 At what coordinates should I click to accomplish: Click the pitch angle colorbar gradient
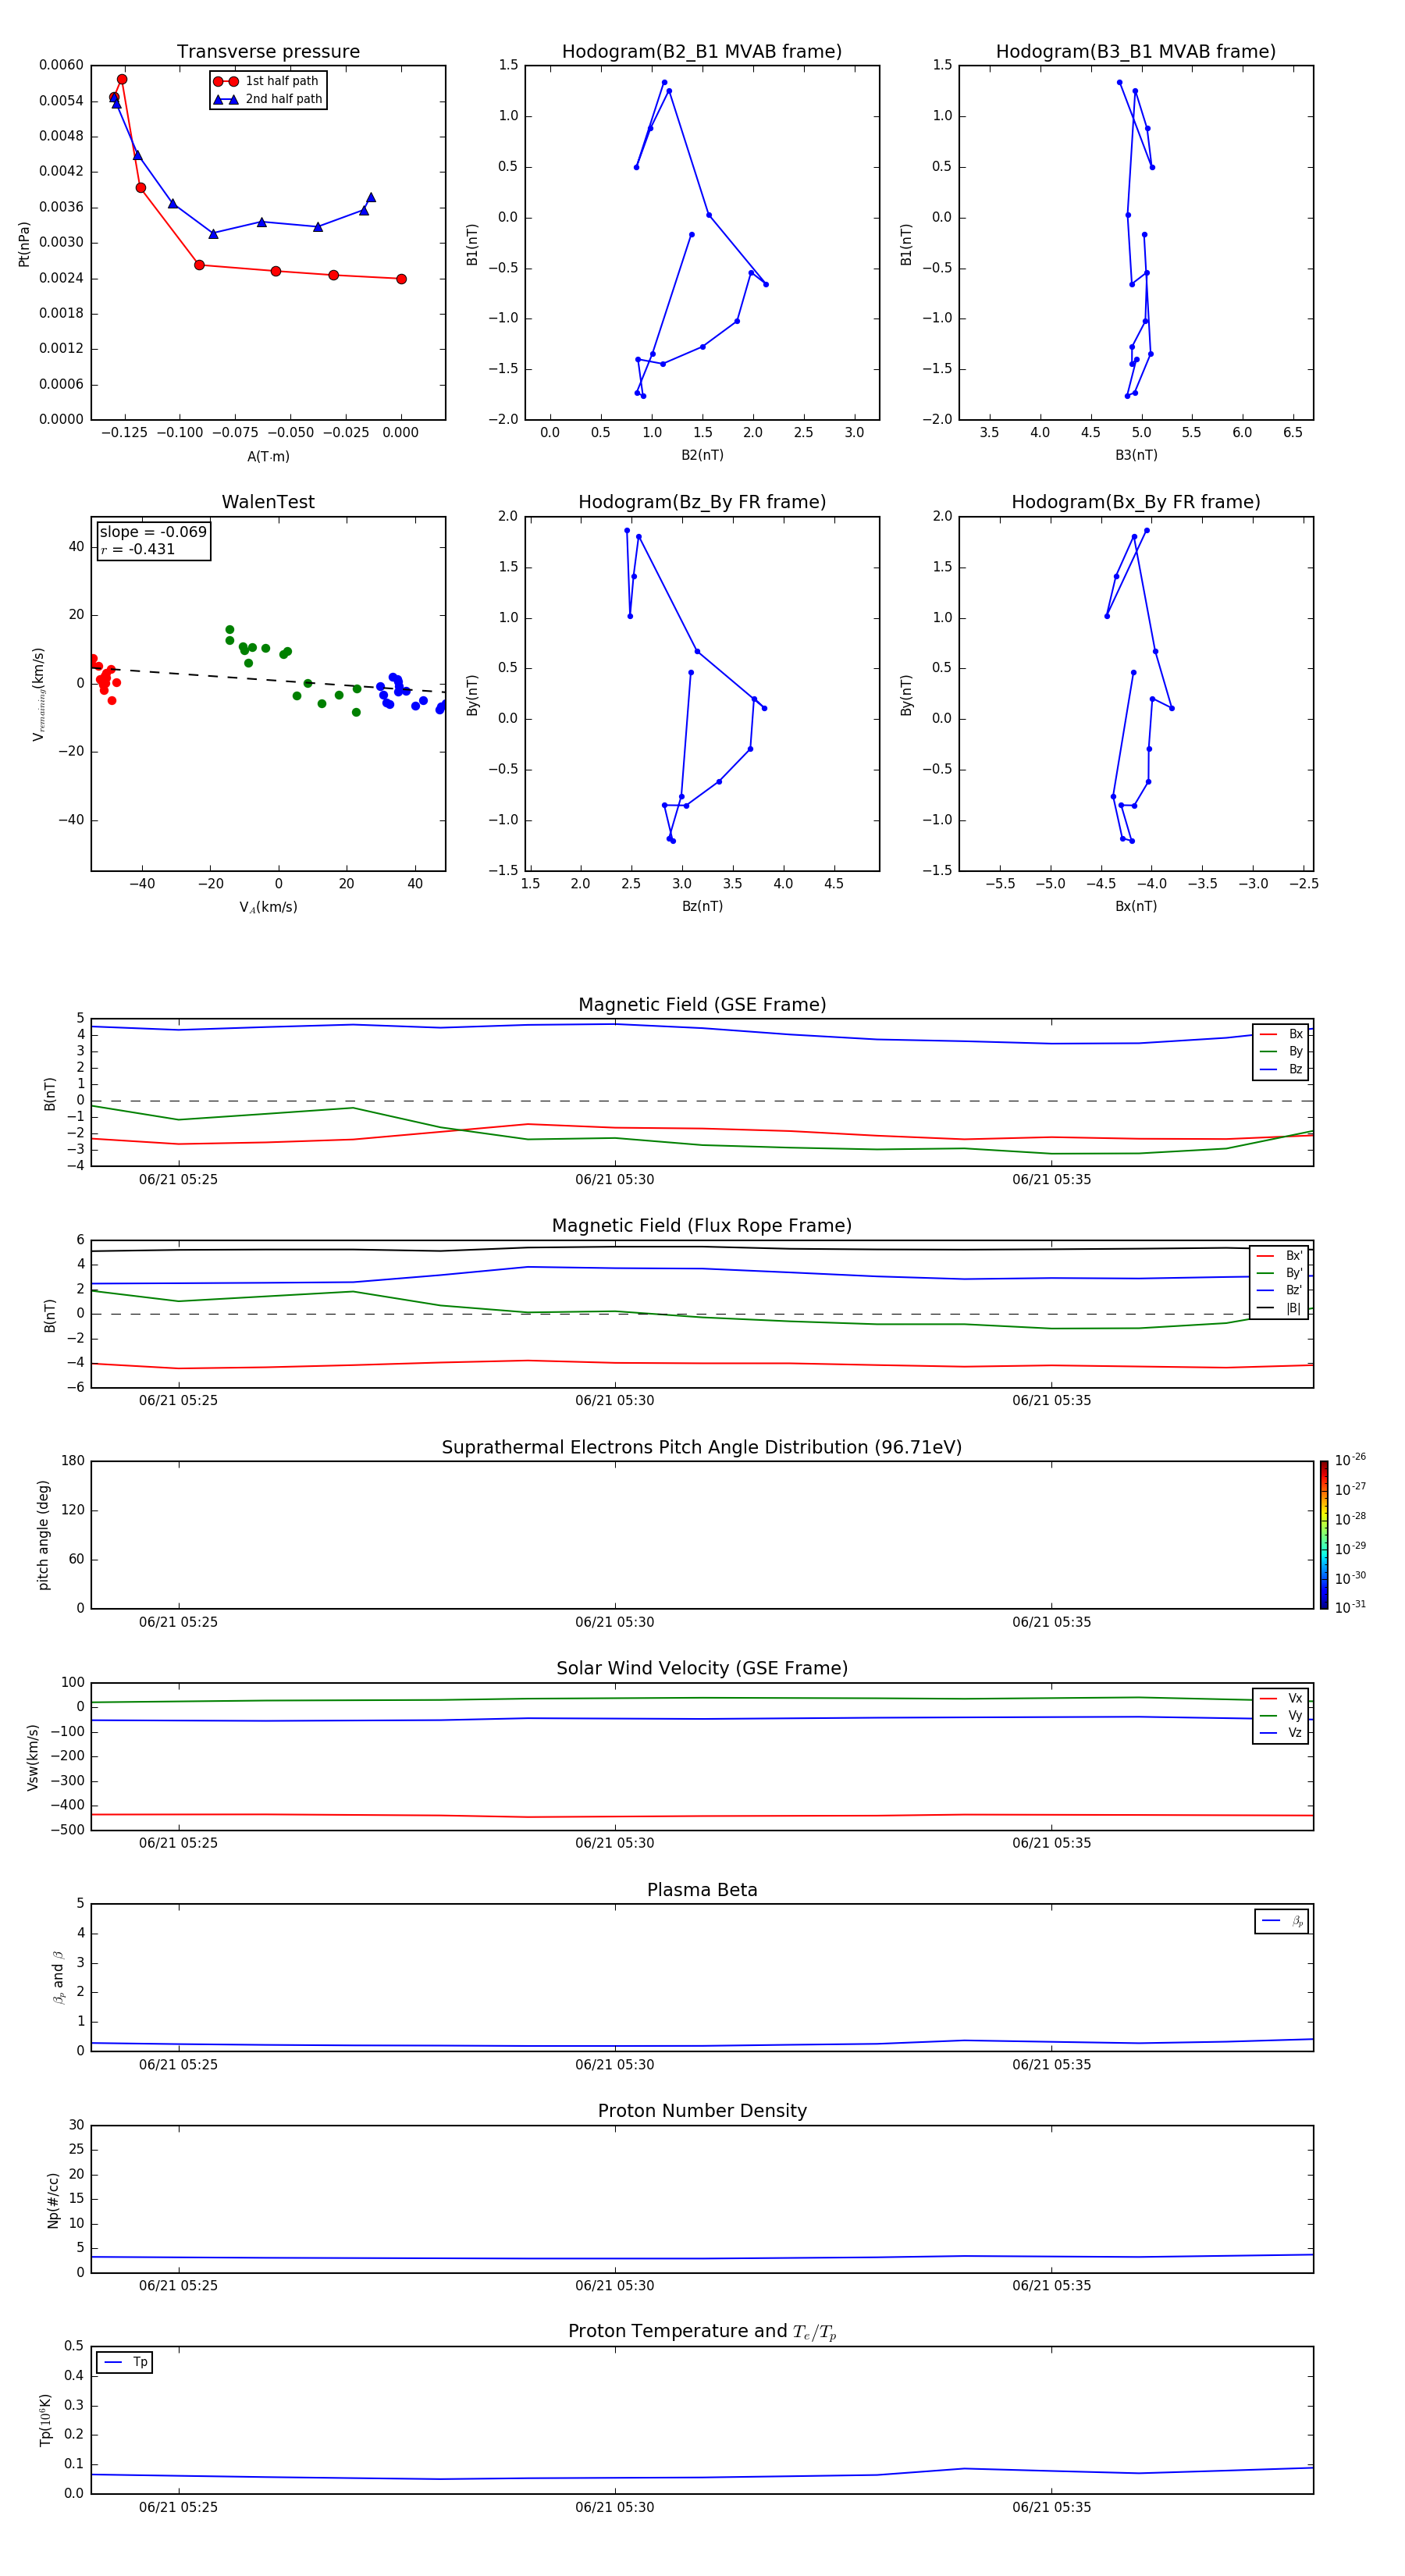[1324, 1535]
